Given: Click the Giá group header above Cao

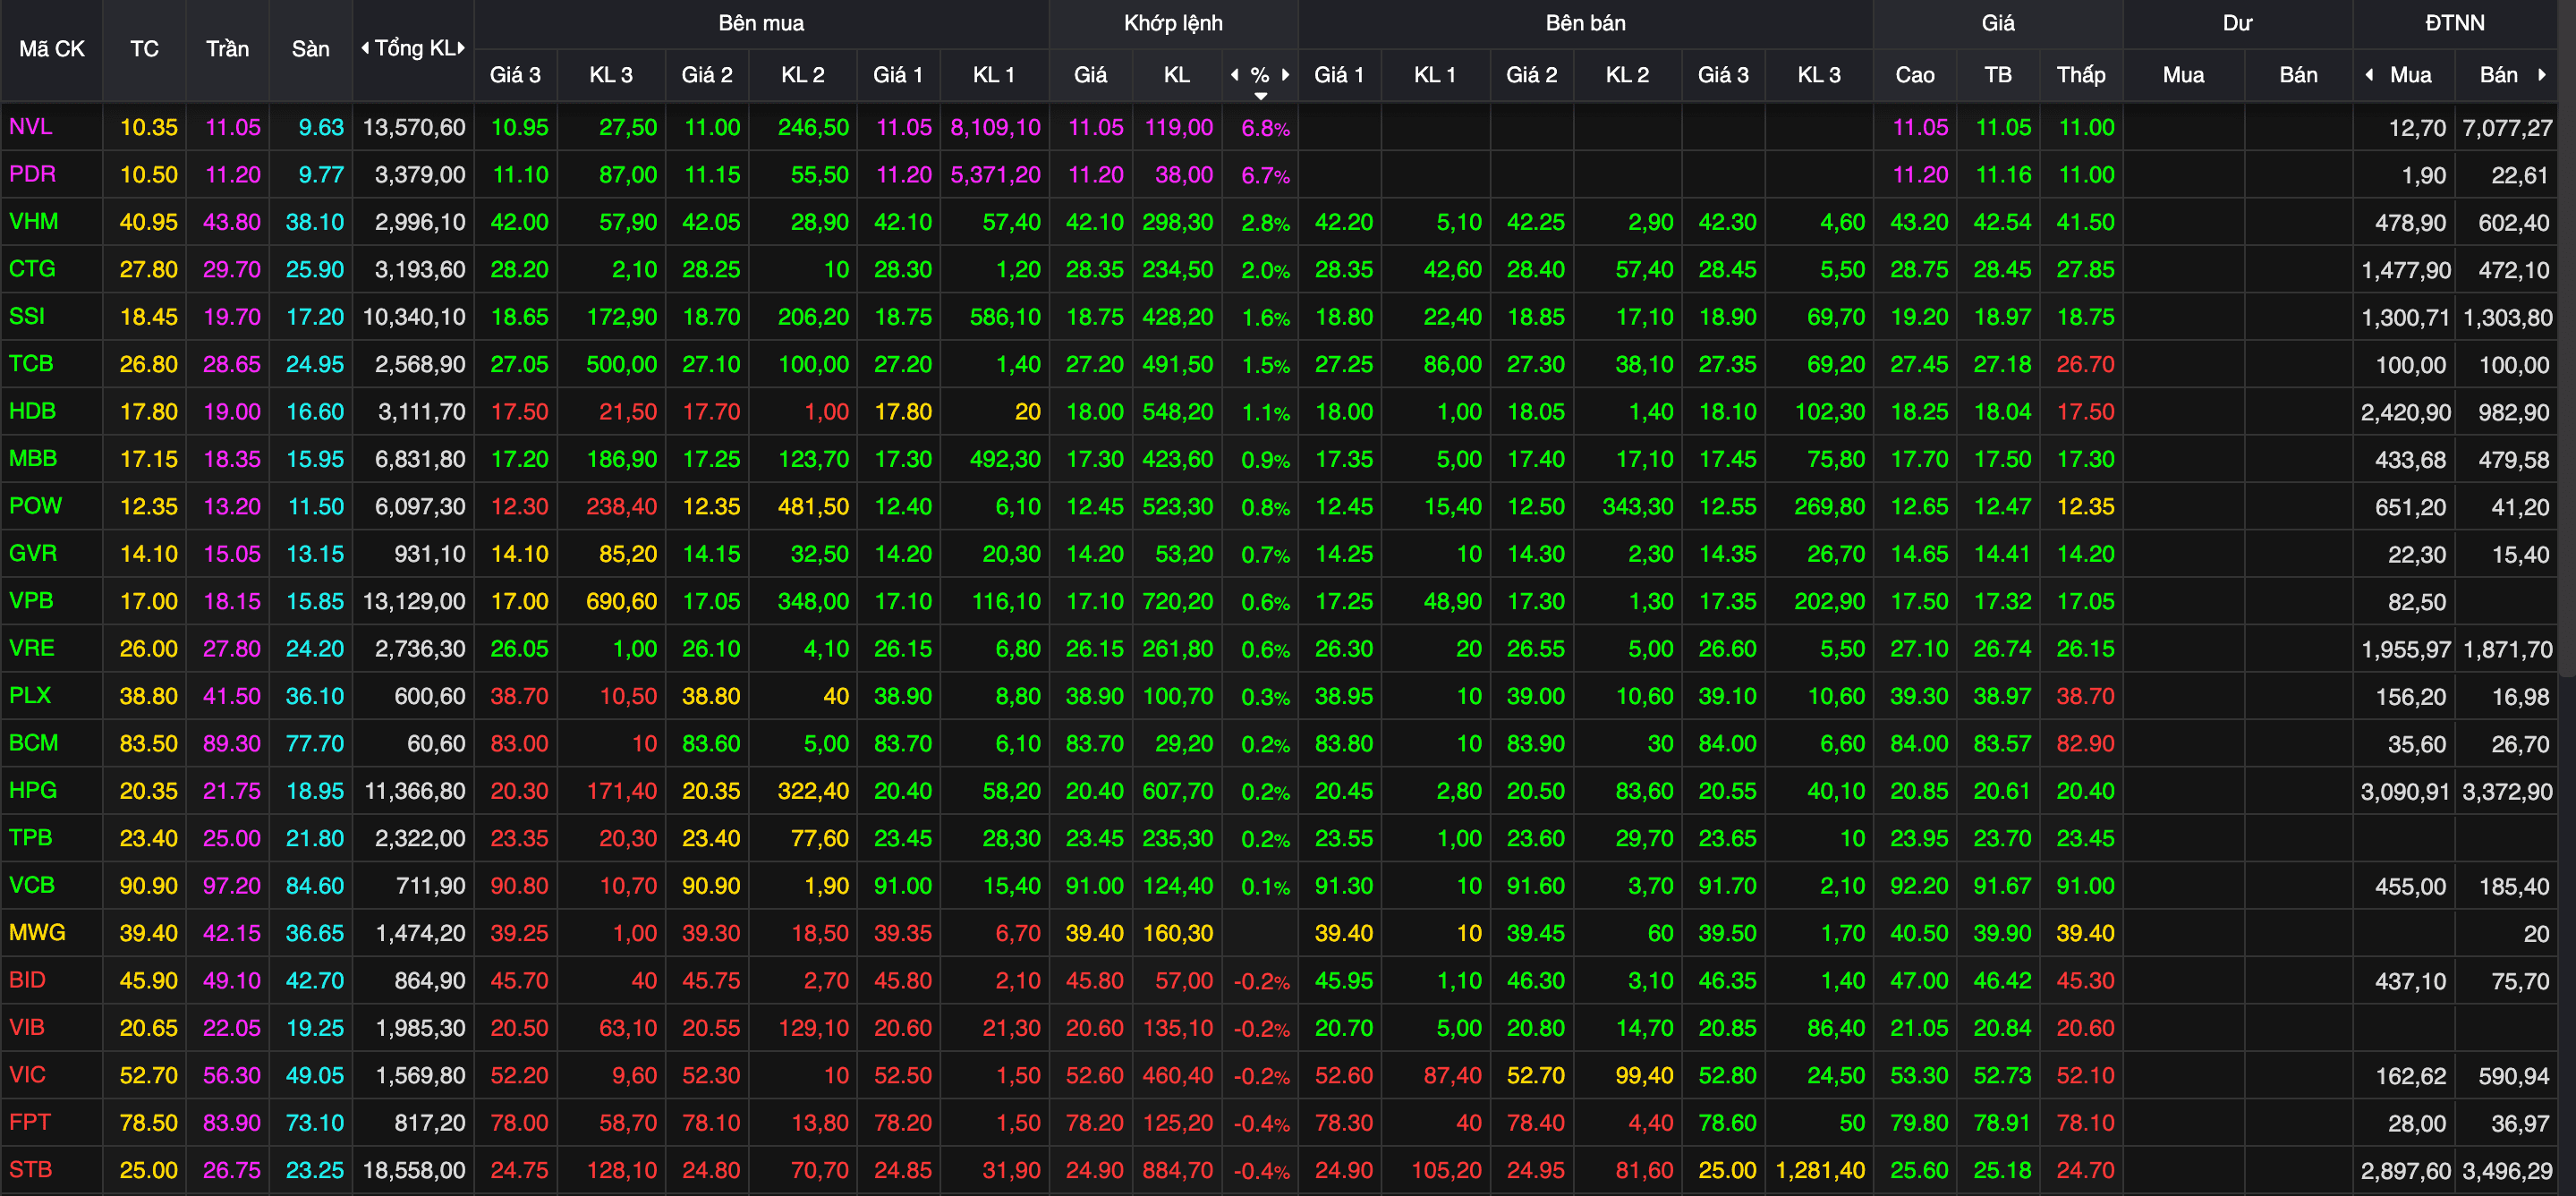Looking at the screenshot, I should point(1998,23).
